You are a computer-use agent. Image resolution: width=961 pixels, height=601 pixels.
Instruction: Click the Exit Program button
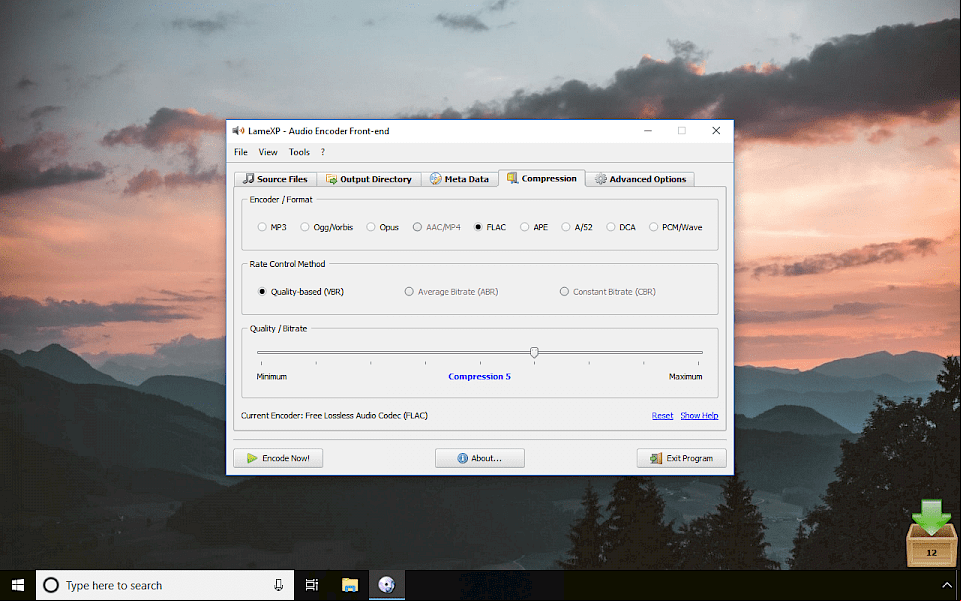pos(682,458)
